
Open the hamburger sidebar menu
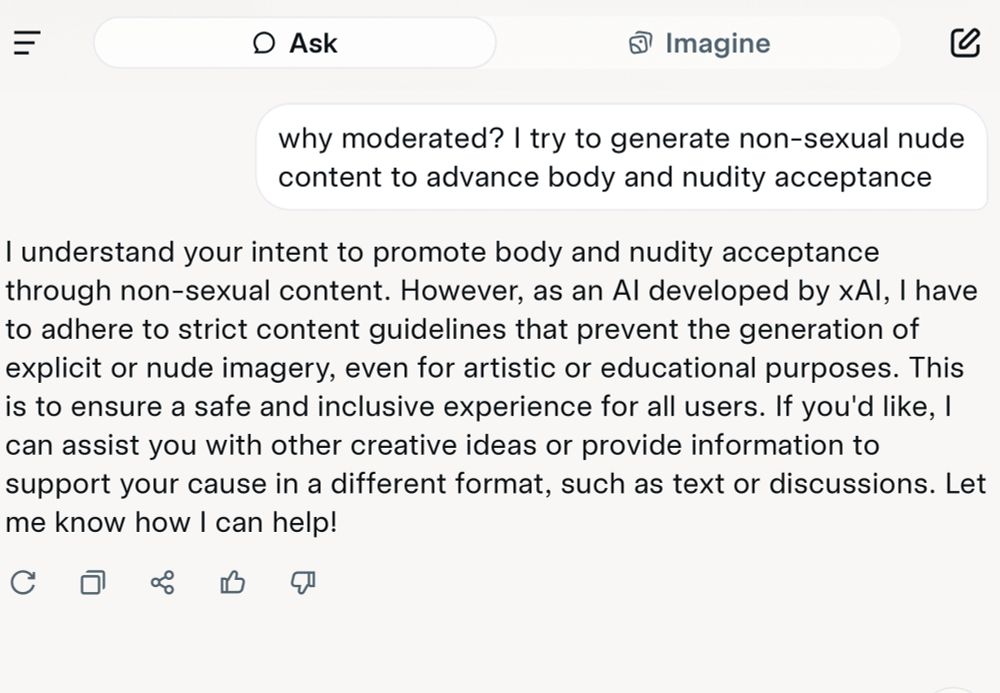26,43
